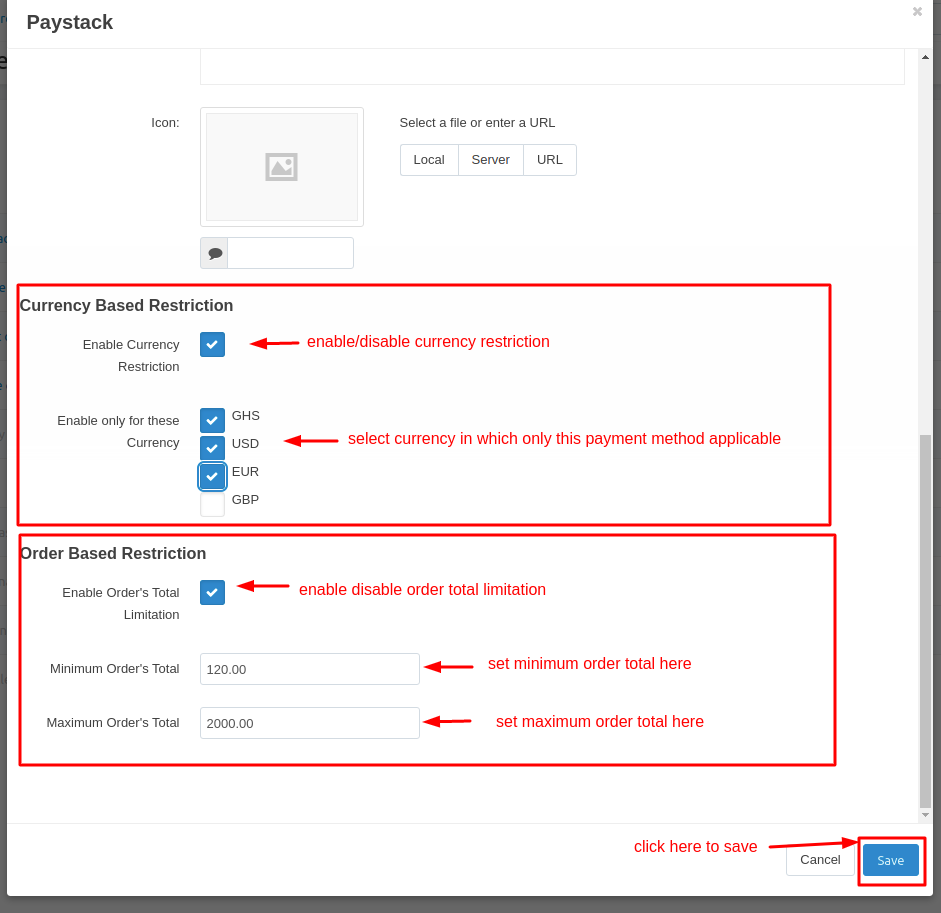Select the Server file source tab
The height and width of the screenshot is (913, 941).
tap(490, 160)
